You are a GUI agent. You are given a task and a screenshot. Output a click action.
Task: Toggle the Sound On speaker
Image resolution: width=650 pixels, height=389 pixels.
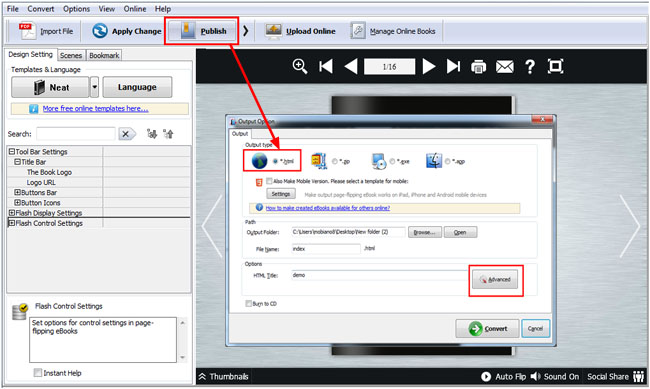tap(555, 377)
